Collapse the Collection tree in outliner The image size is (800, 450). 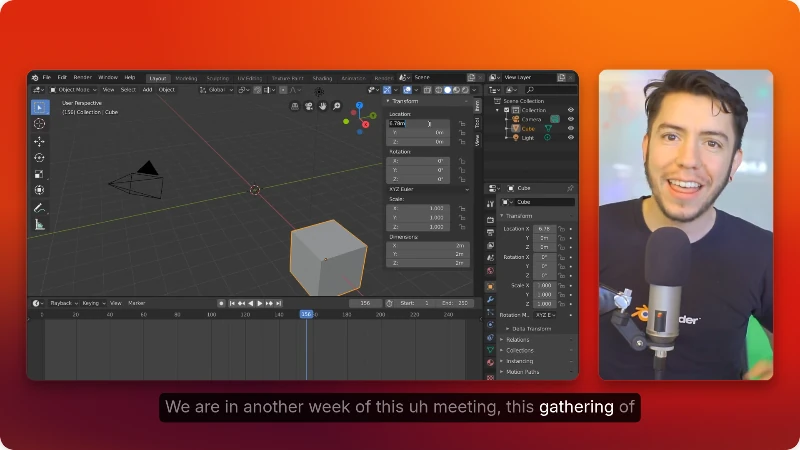click(497, 110)
